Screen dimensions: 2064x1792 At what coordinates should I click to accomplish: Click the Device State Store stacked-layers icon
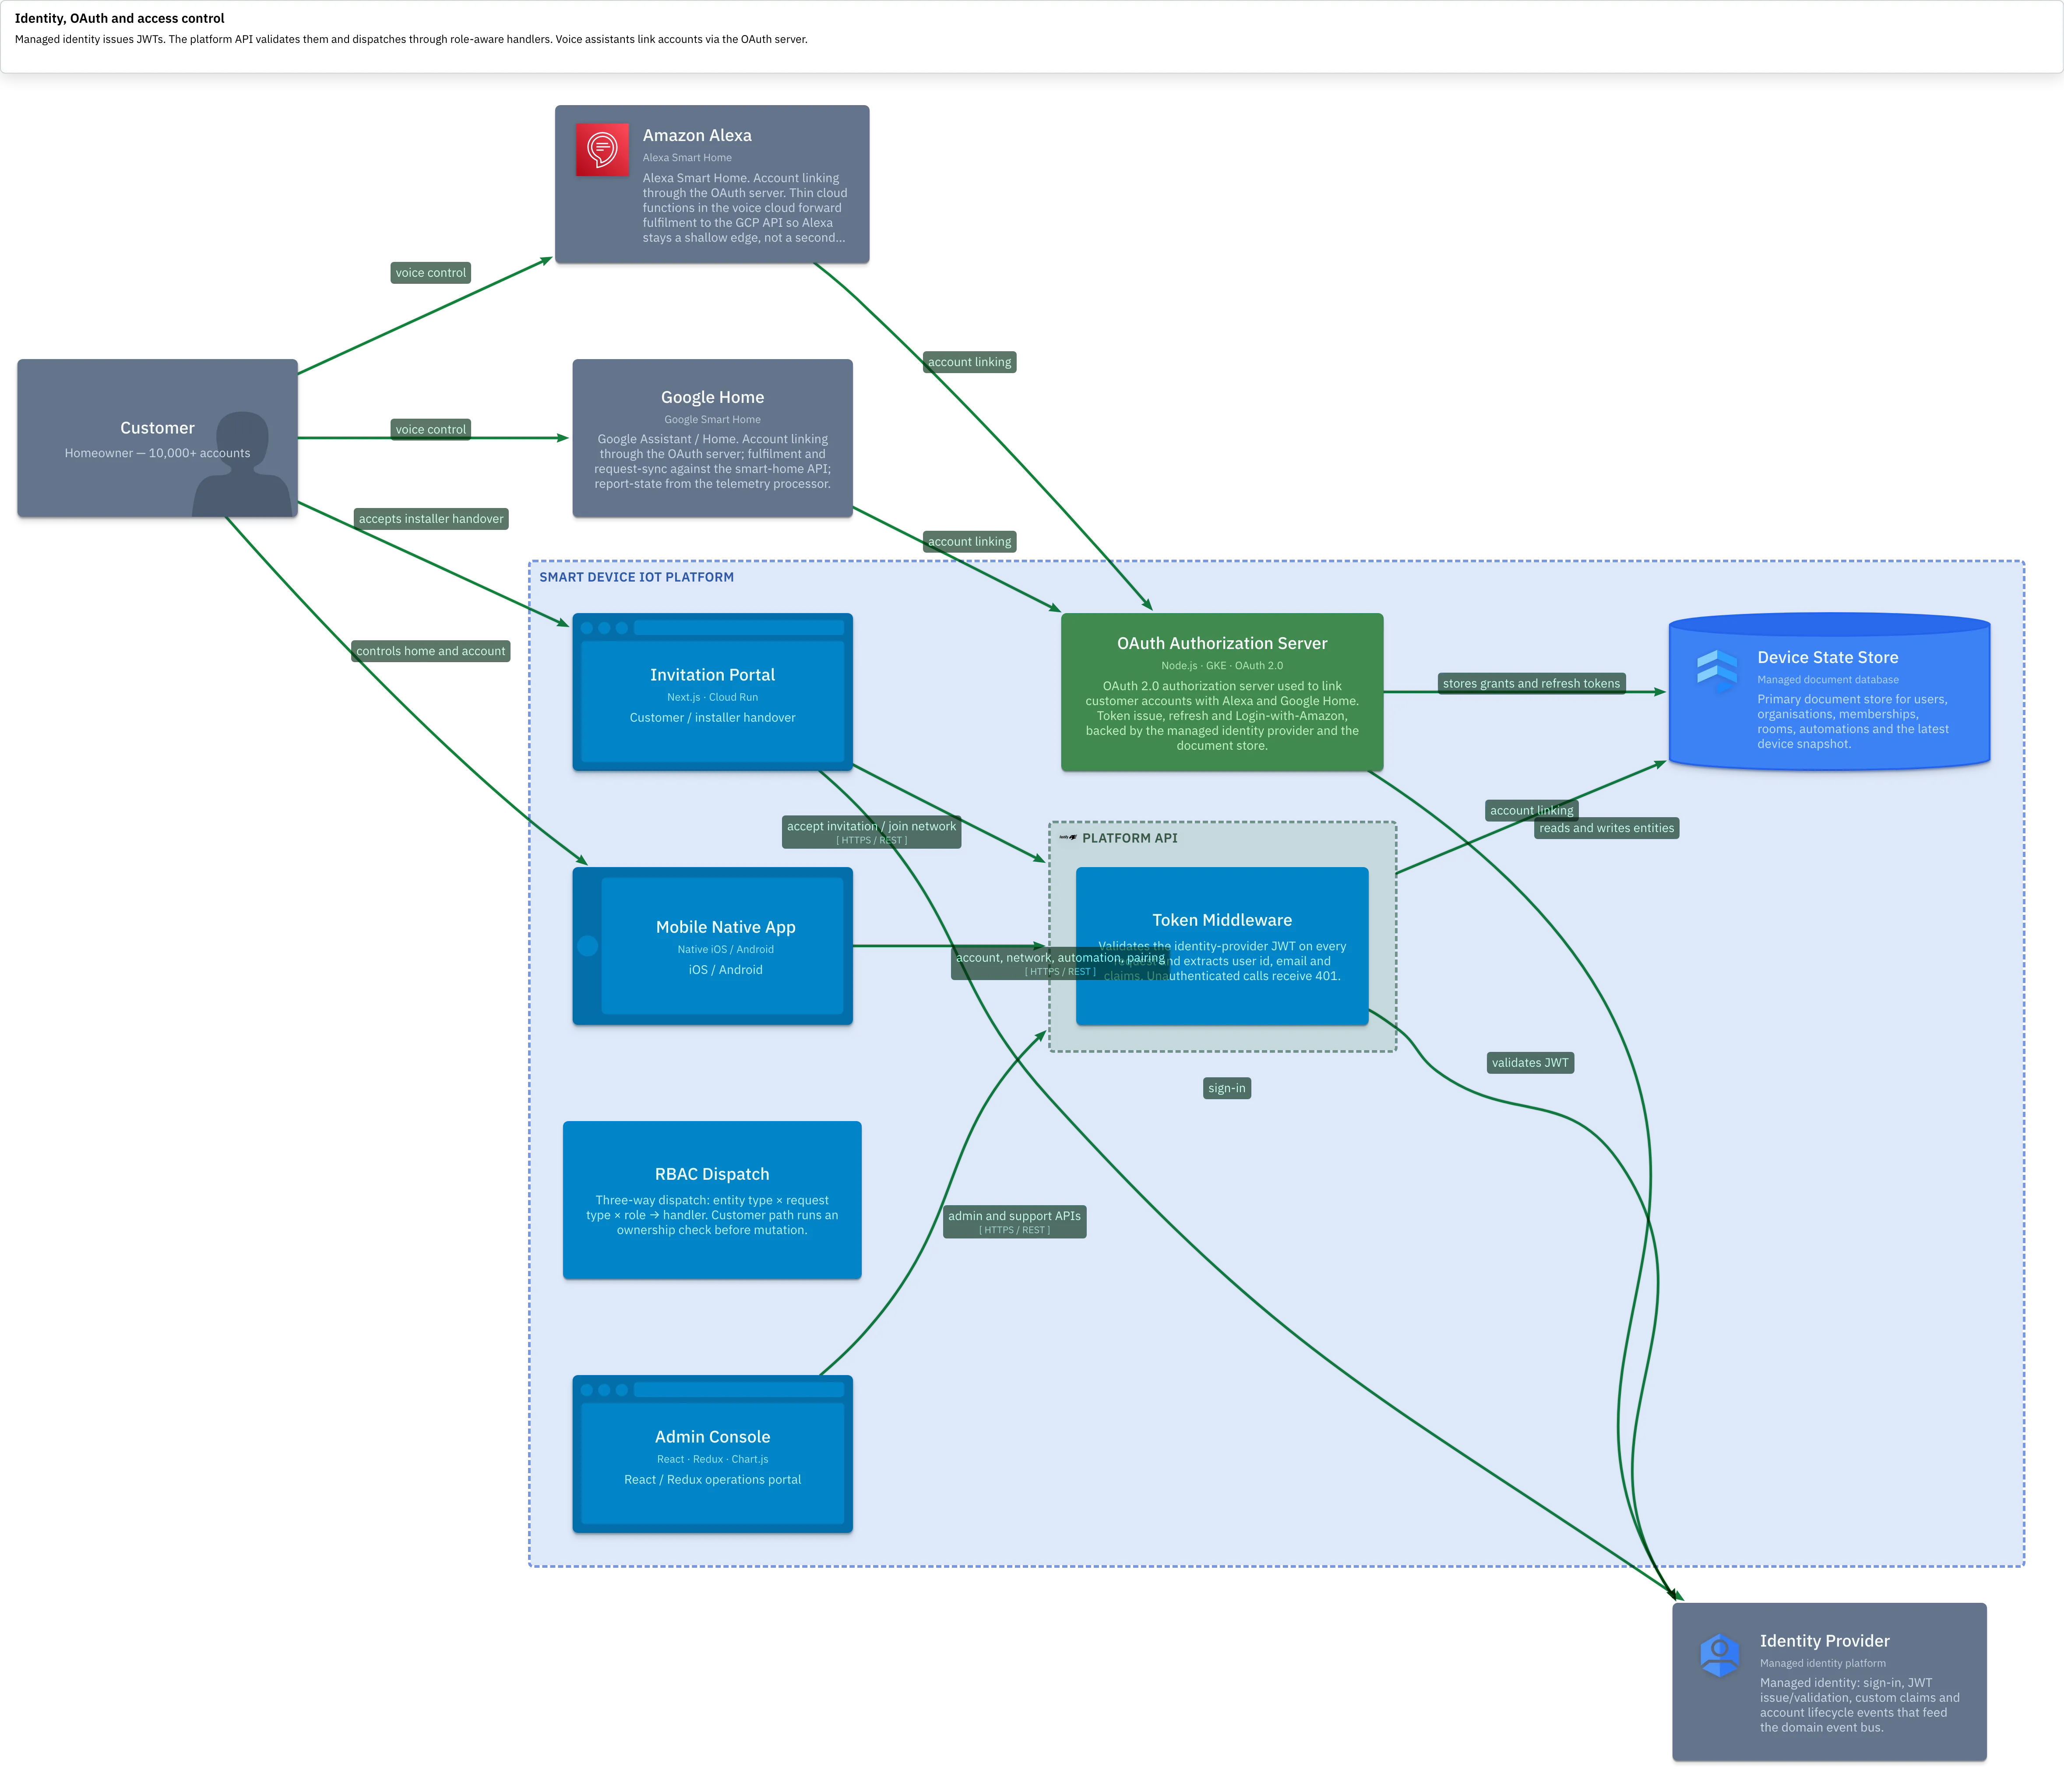pyautogui.click(x=1717, y=671)
